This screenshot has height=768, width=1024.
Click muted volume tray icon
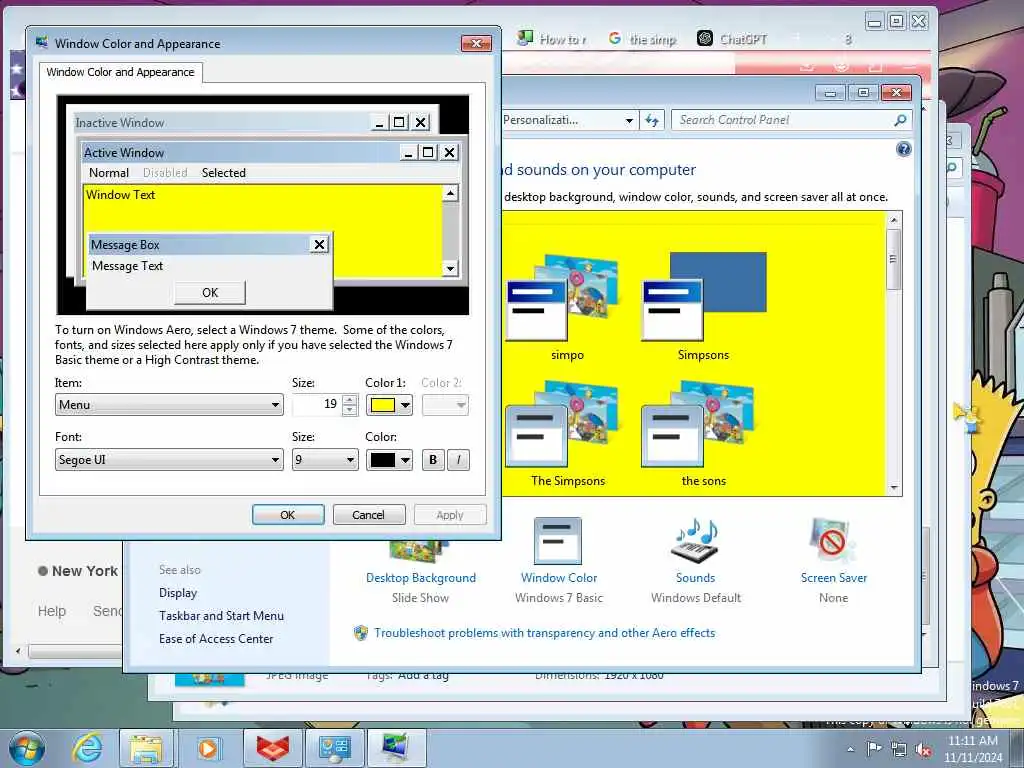point(923,749)
